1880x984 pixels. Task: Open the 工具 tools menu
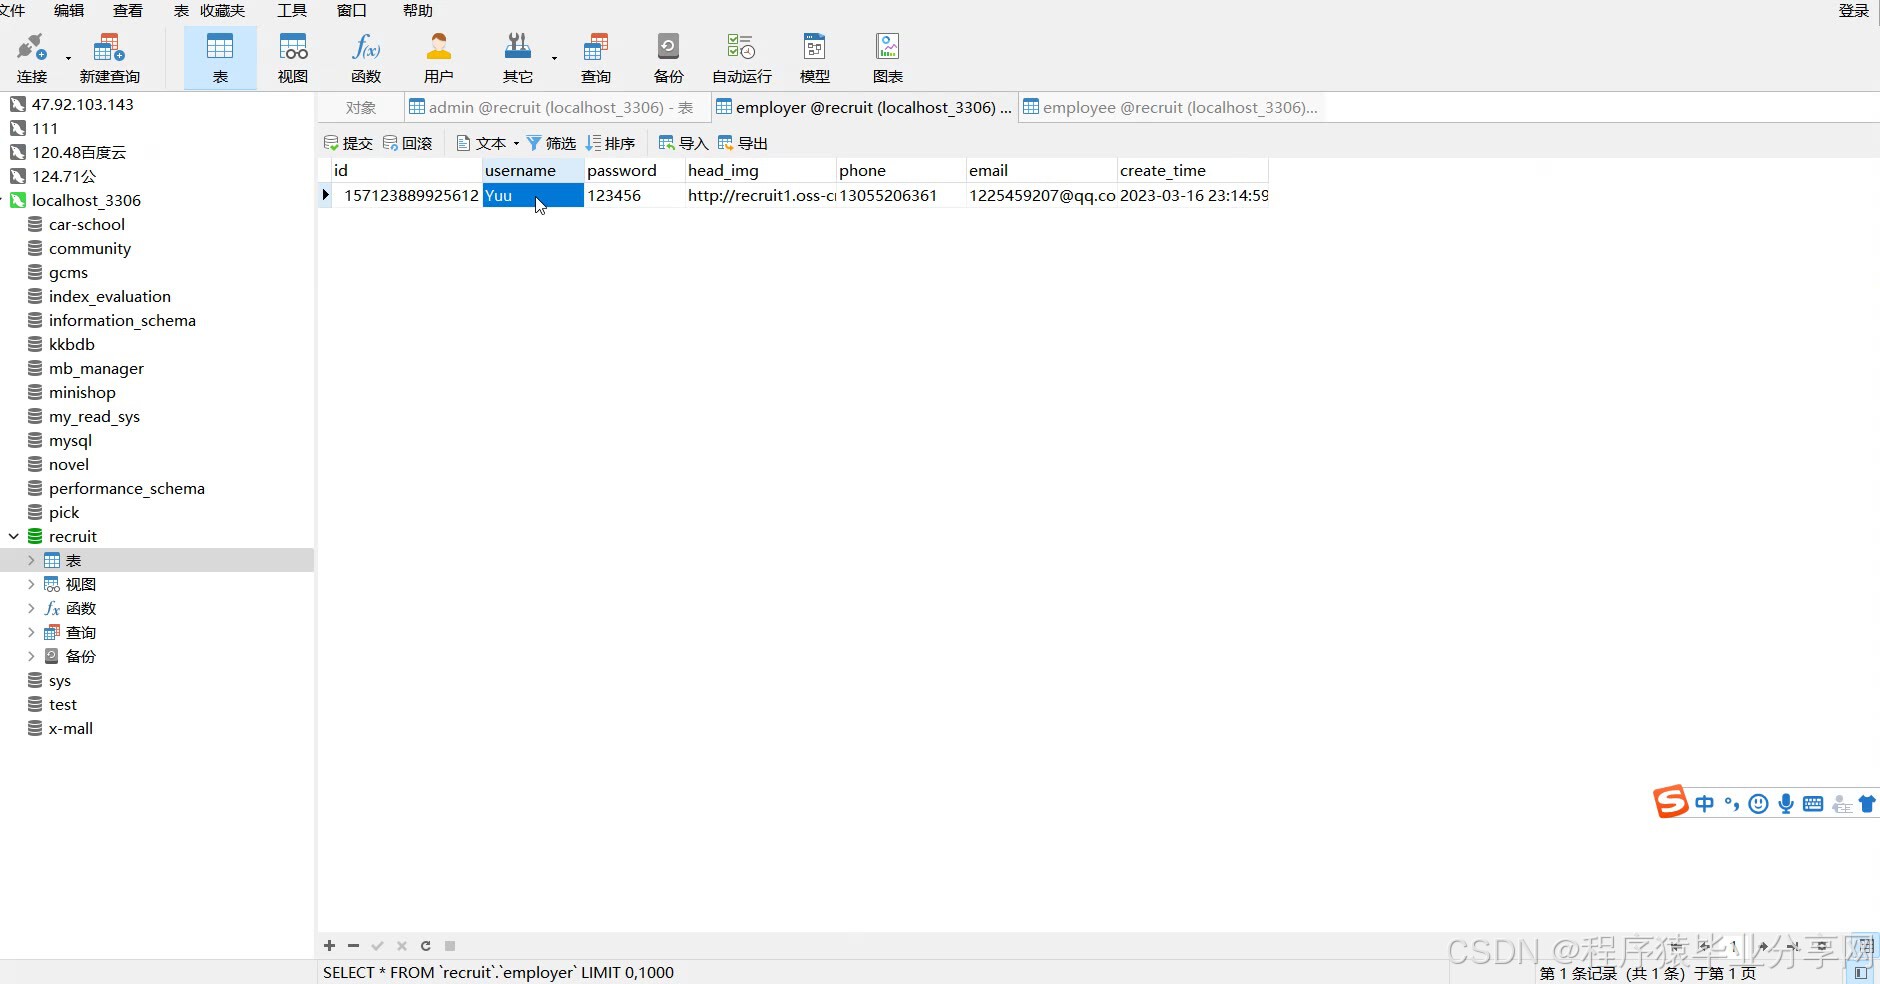(x=292, y=10)
